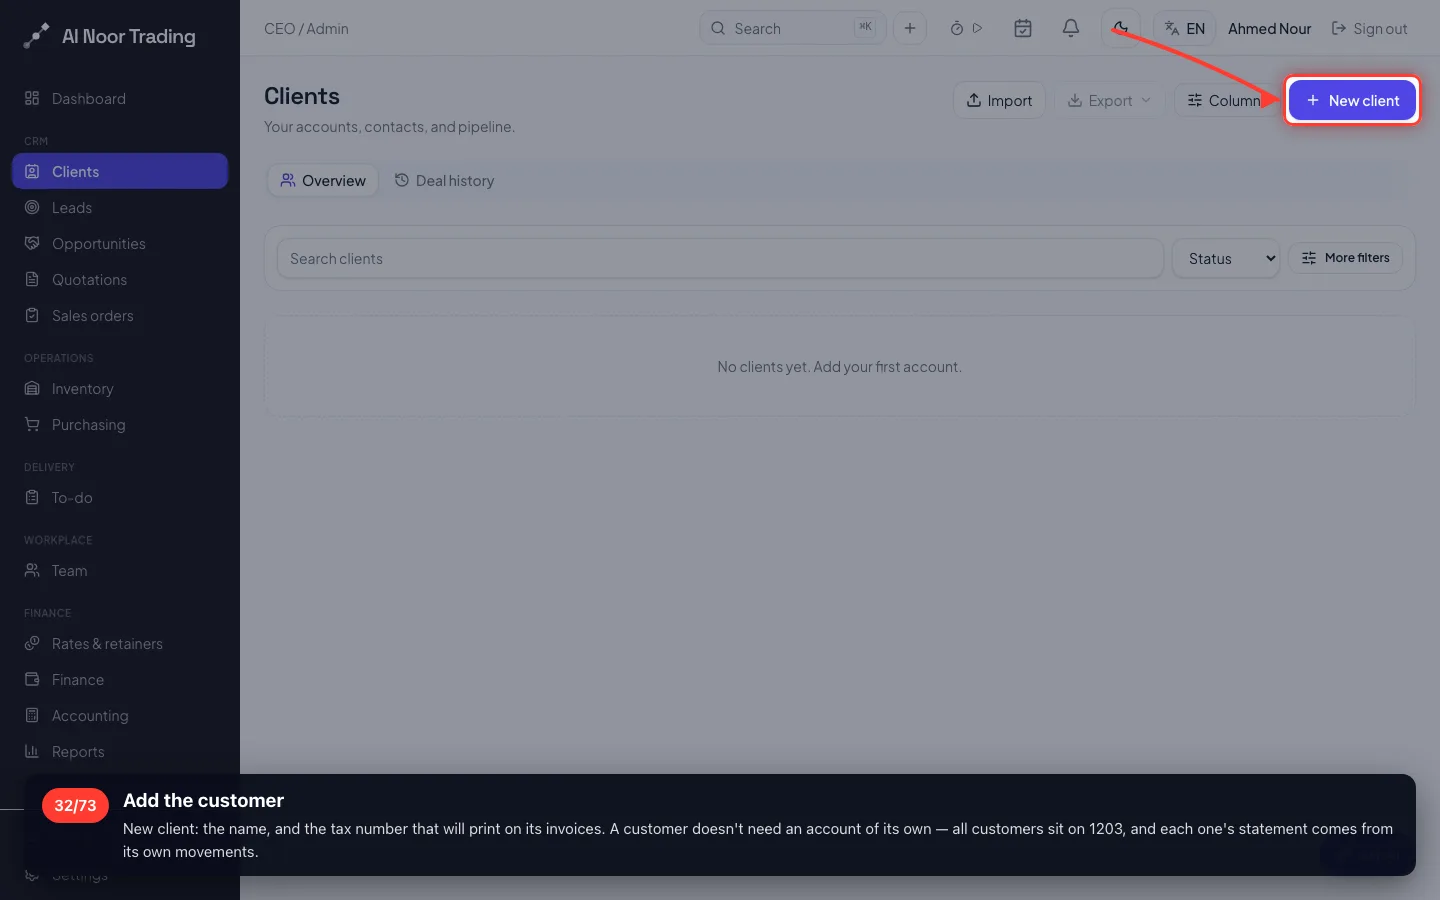This screenshot has width=1440, height=900.
Task: Click Sign out
Action: click(1369, 28)
